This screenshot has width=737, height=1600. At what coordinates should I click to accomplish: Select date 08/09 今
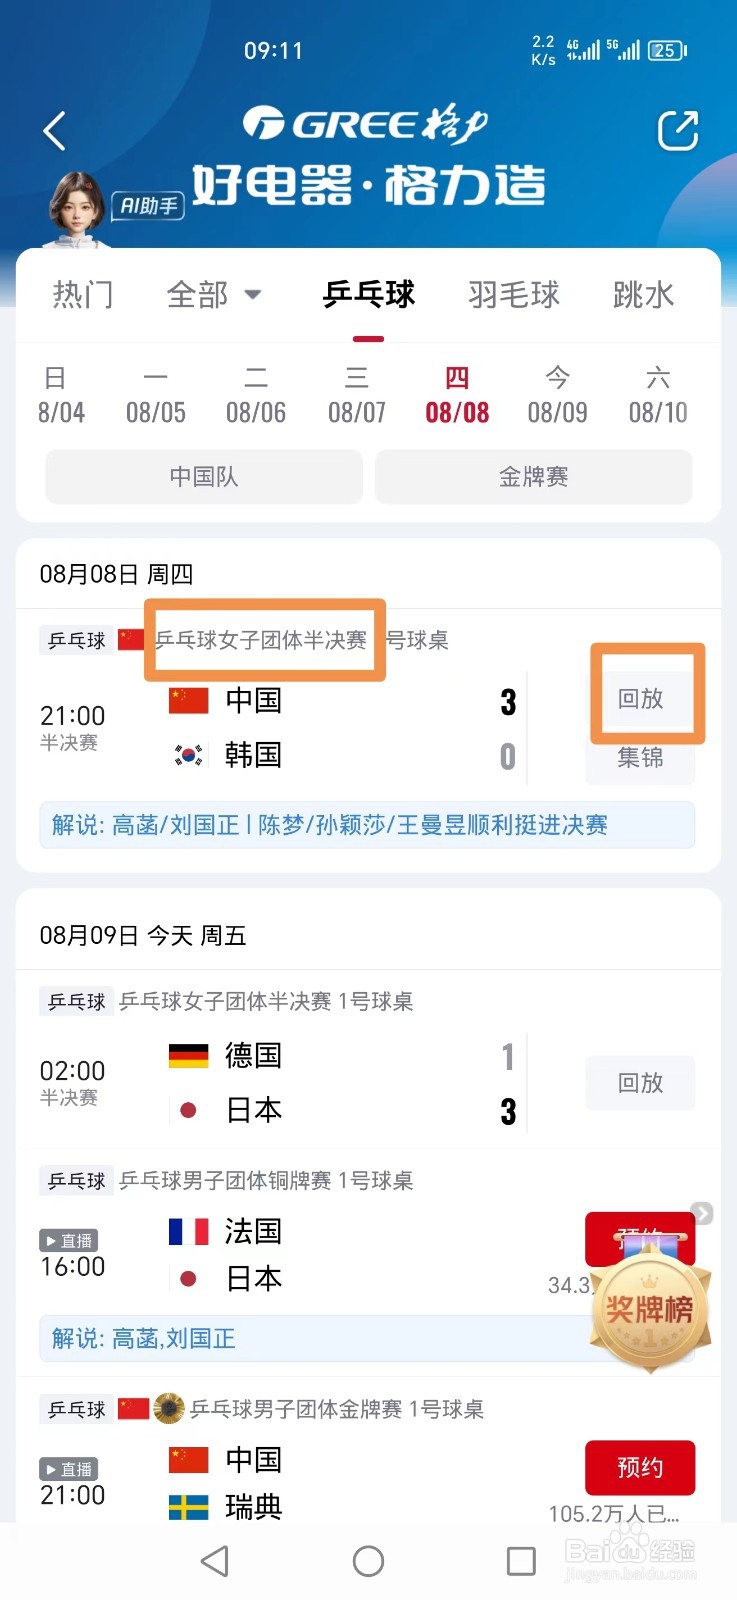tap(557, 395)
